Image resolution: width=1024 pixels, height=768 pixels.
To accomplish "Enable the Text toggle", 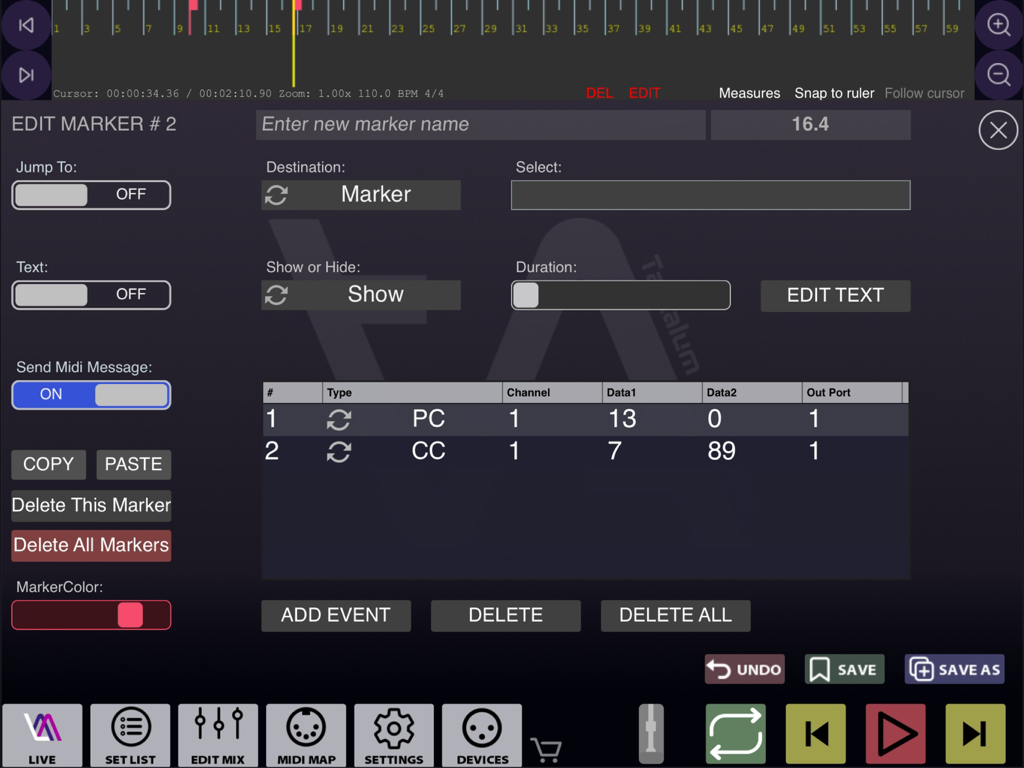I will pyautogui.click(x=91, y=294).
